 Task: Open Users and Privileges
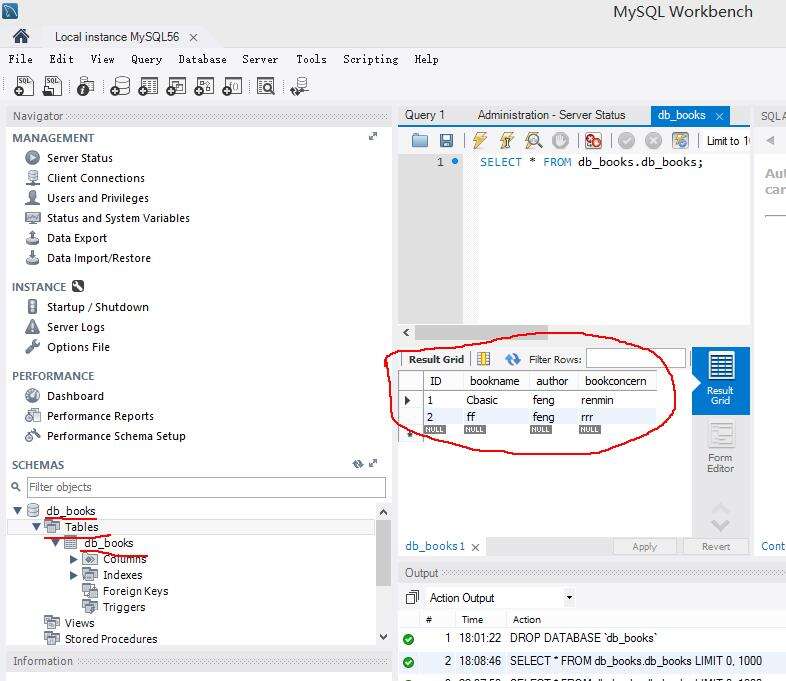97,198
